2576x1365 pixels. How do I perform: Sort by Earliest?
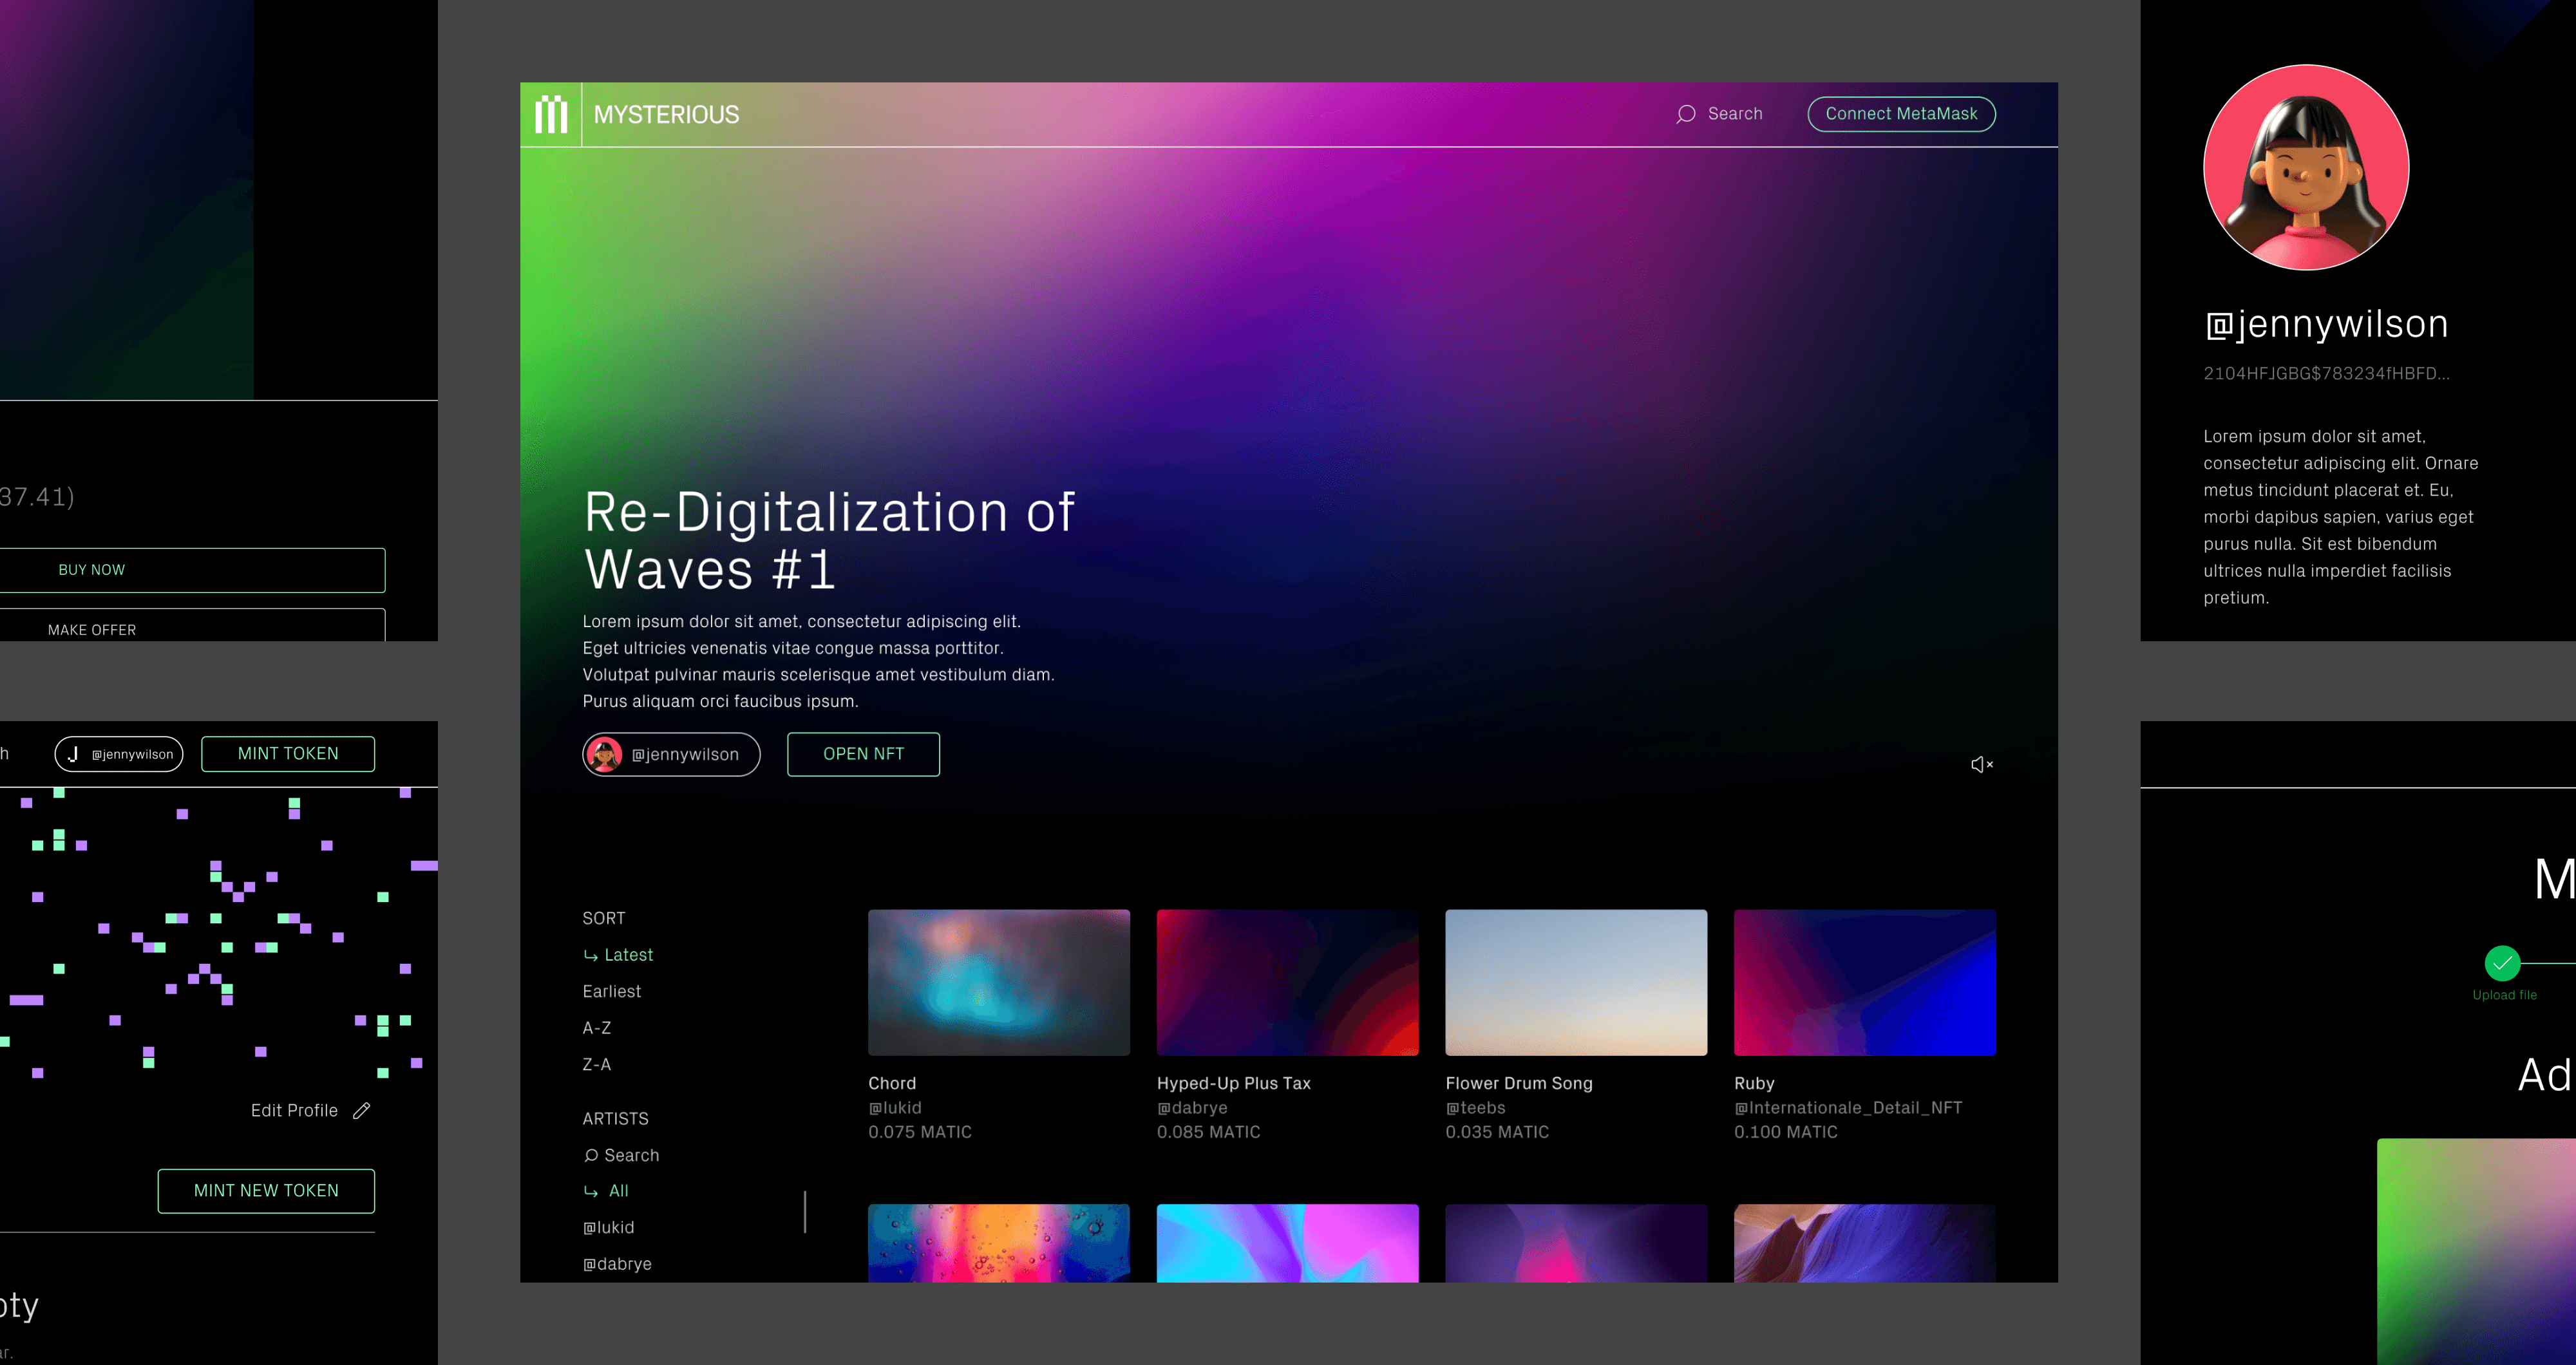(611, 991)
